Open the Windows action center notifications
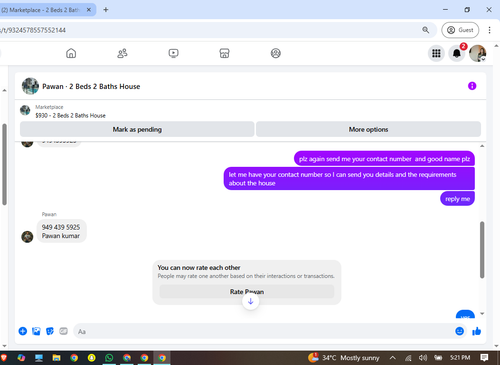The width and height of the screenshot is (500, 365). (484, 358)
